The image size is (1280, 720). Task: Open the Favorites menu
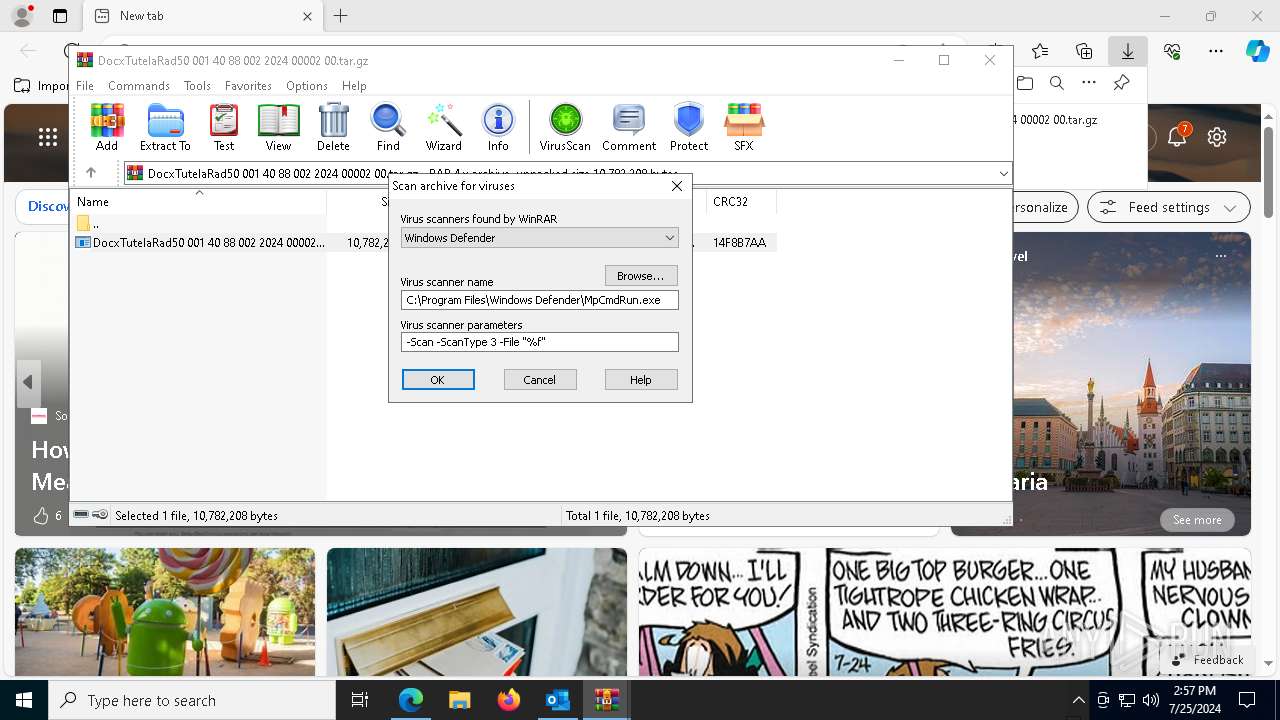[x=248, y=86]
